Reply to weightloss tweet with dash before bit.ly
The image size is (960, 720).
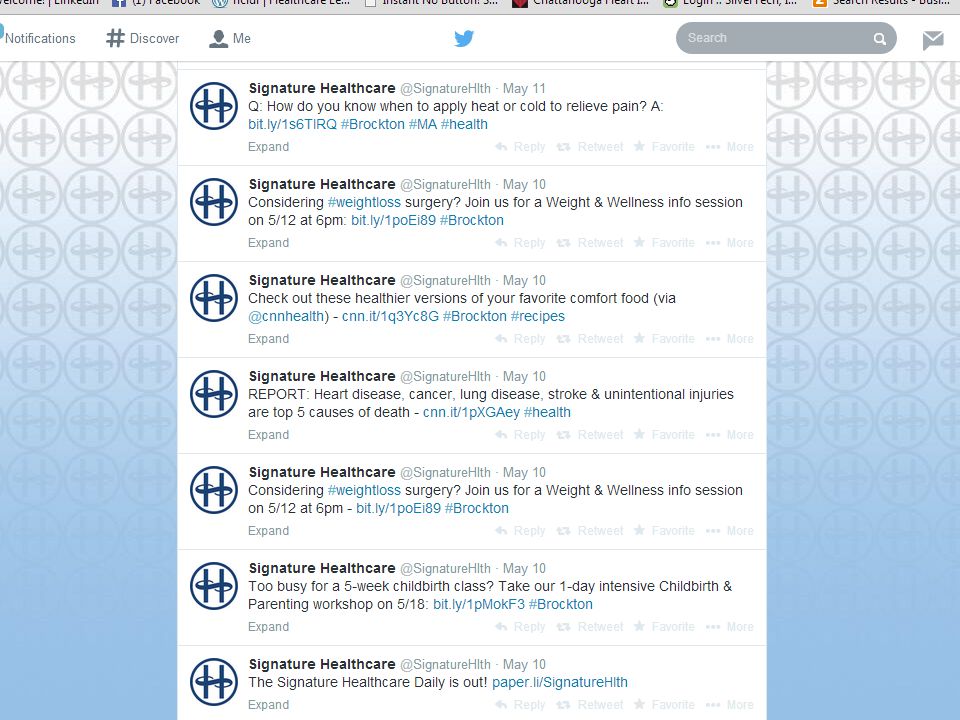[x=520, y=531]
